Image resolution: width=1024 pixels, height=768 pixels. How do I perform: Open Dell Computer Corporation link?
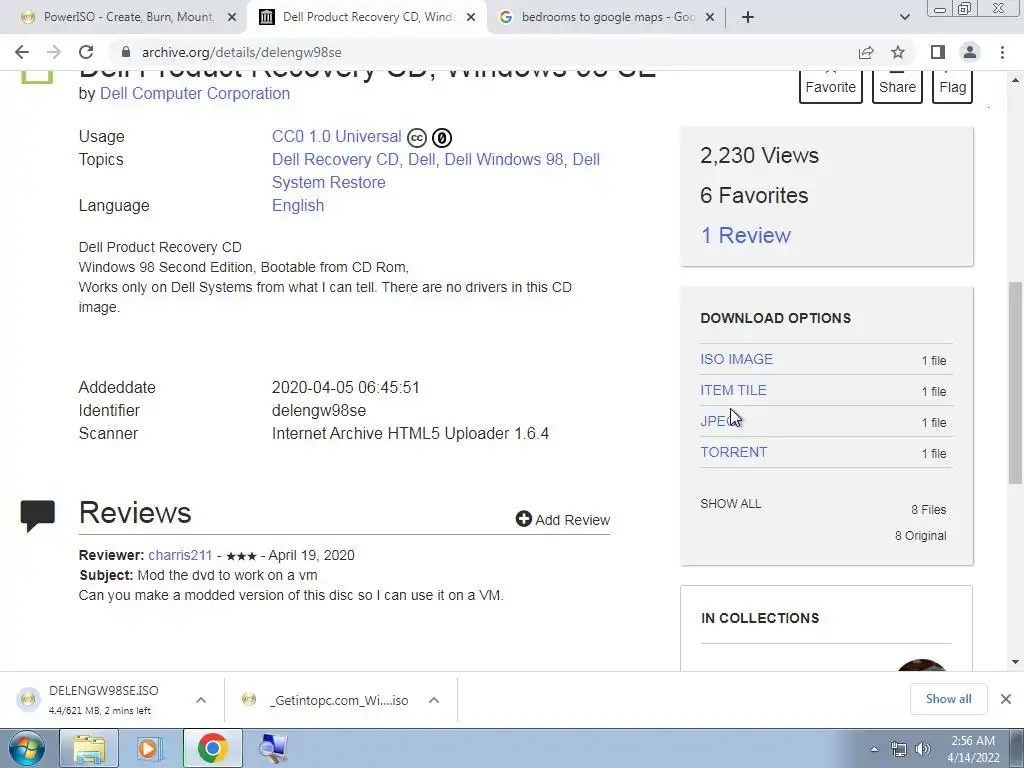[x=195, y=93]
